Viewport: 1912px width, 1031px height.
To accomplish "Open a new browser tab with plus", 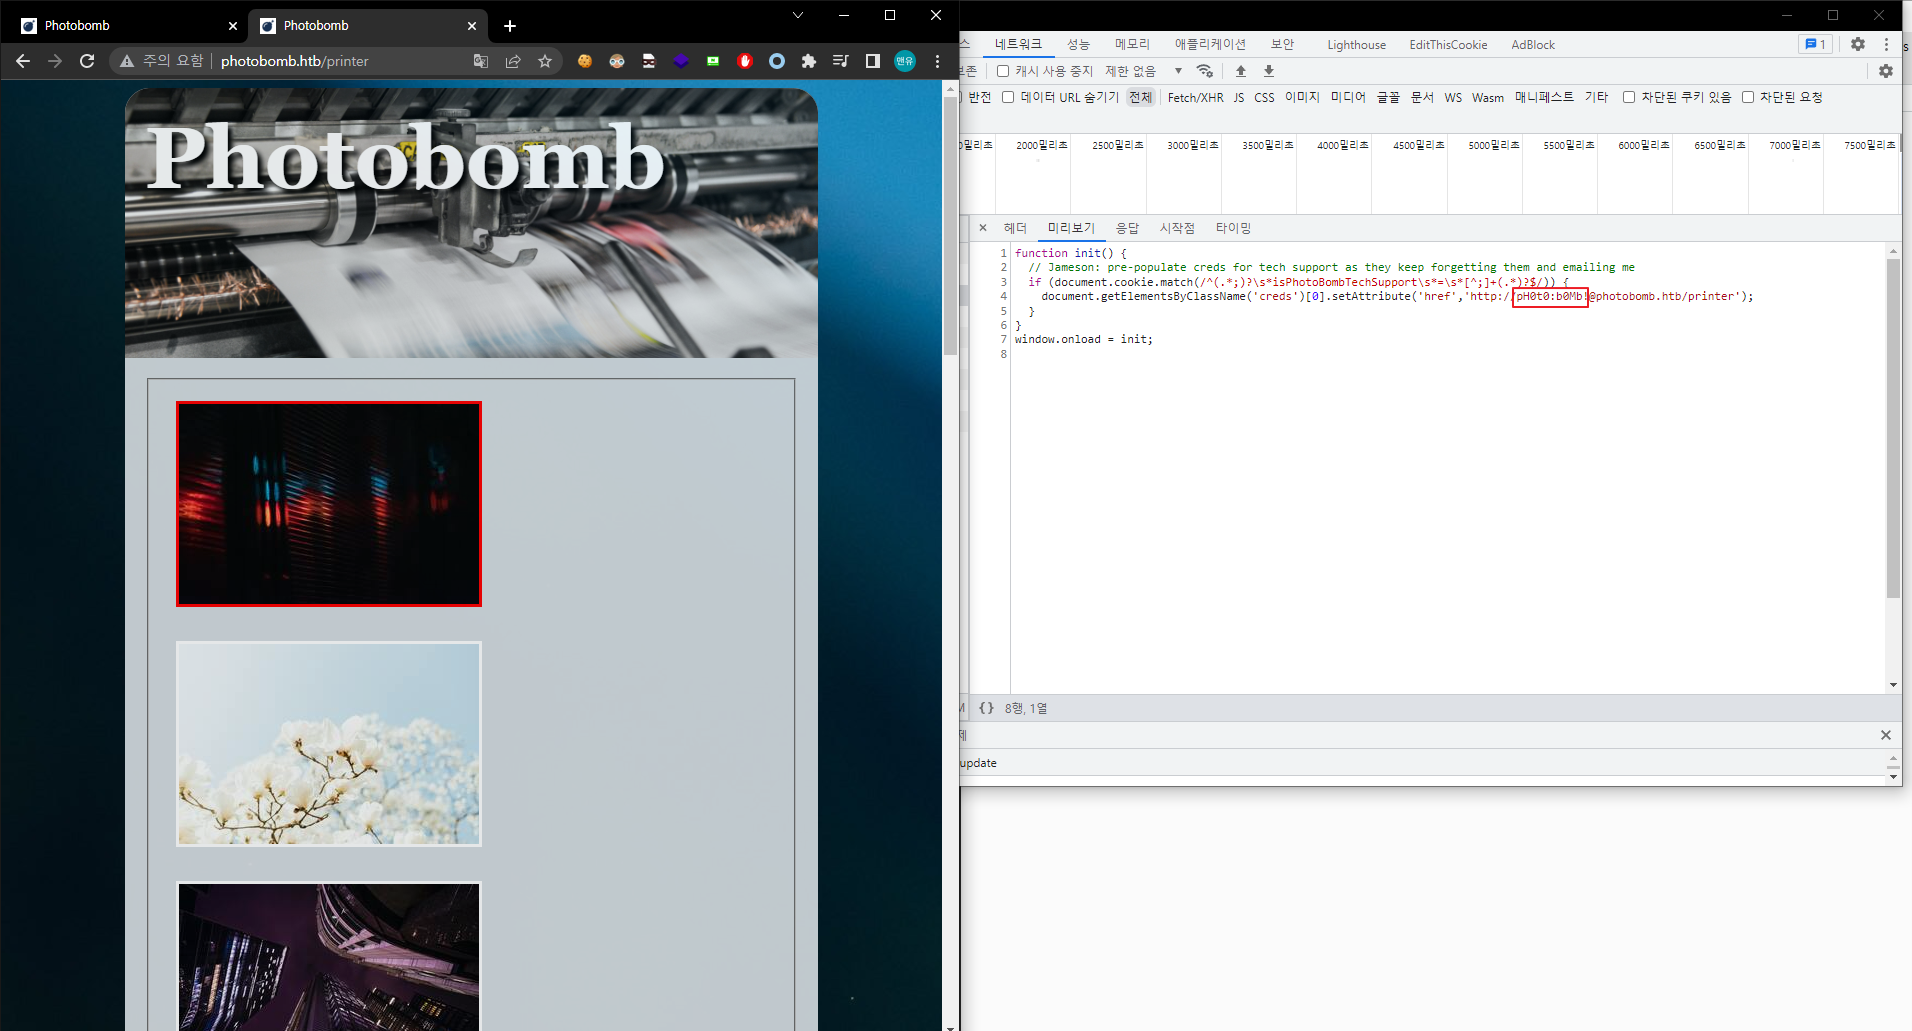I will pos(510,26).
